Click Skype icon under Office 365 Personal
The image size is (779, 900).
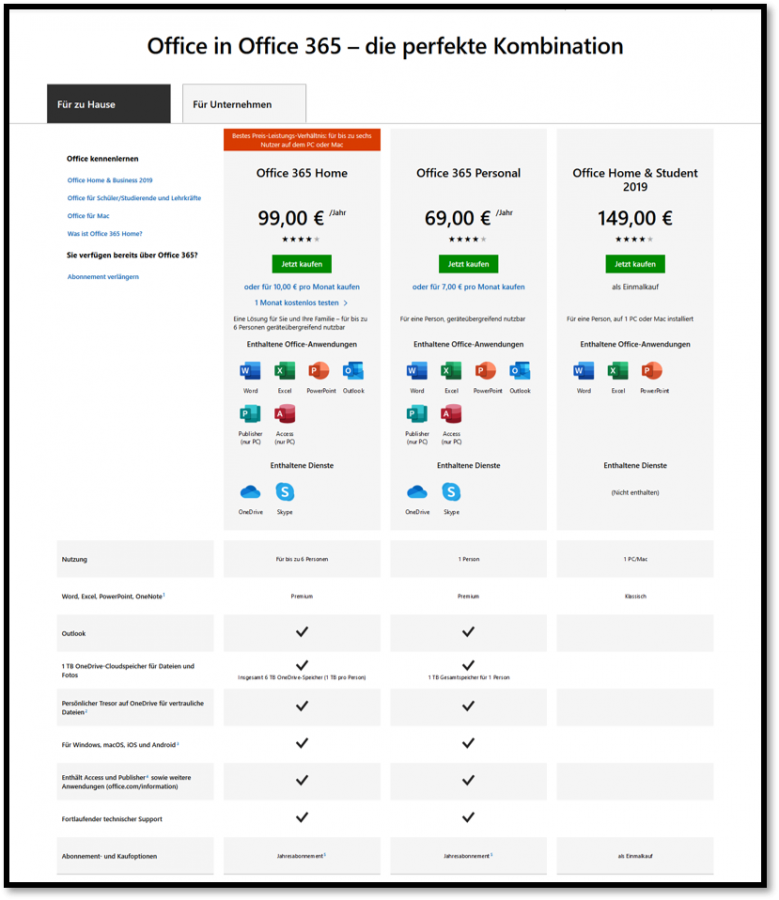coord(451,492)
